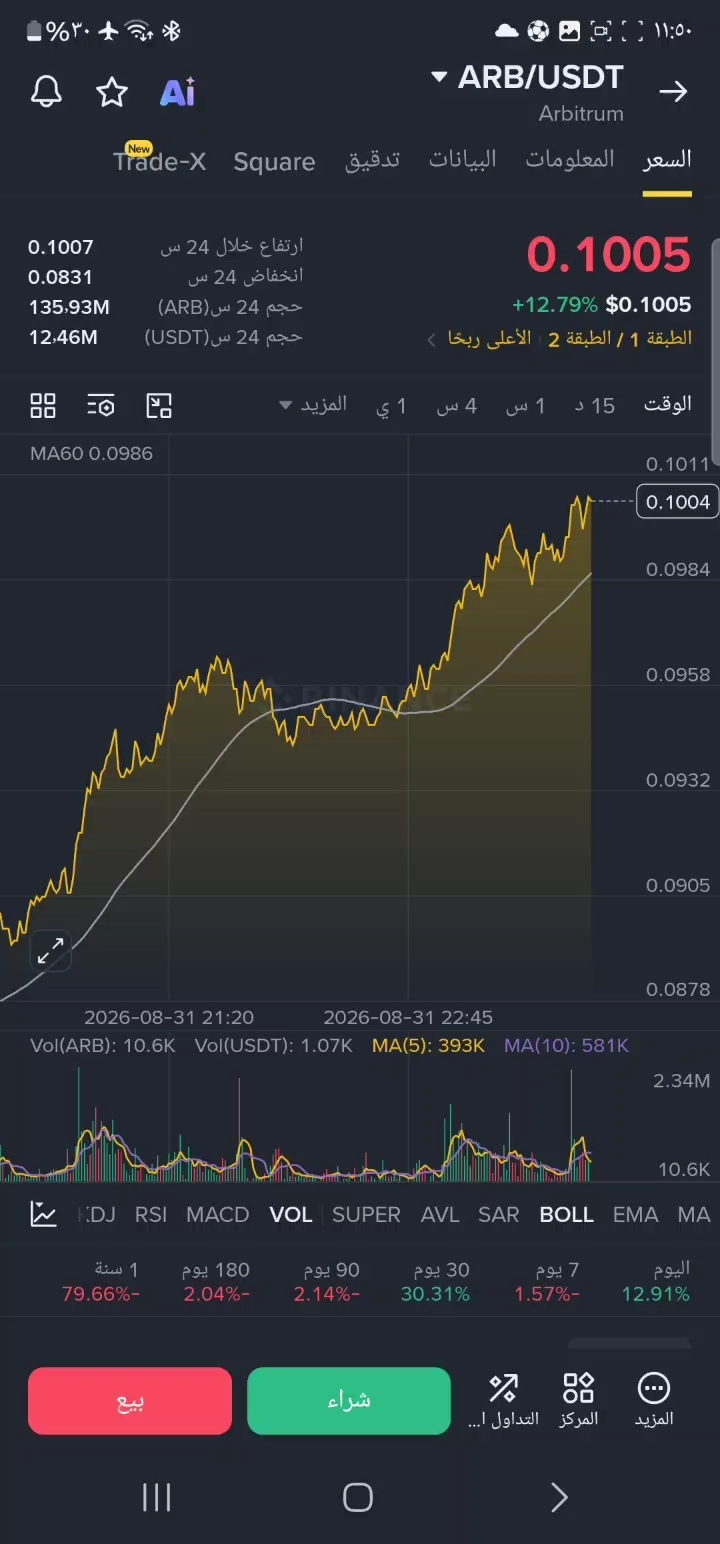Viewport: 720px width, 1544px height.
Task: Tap the MA60 0.0986 indicator label
Action: pyautogui.click(x=91, y=453)
